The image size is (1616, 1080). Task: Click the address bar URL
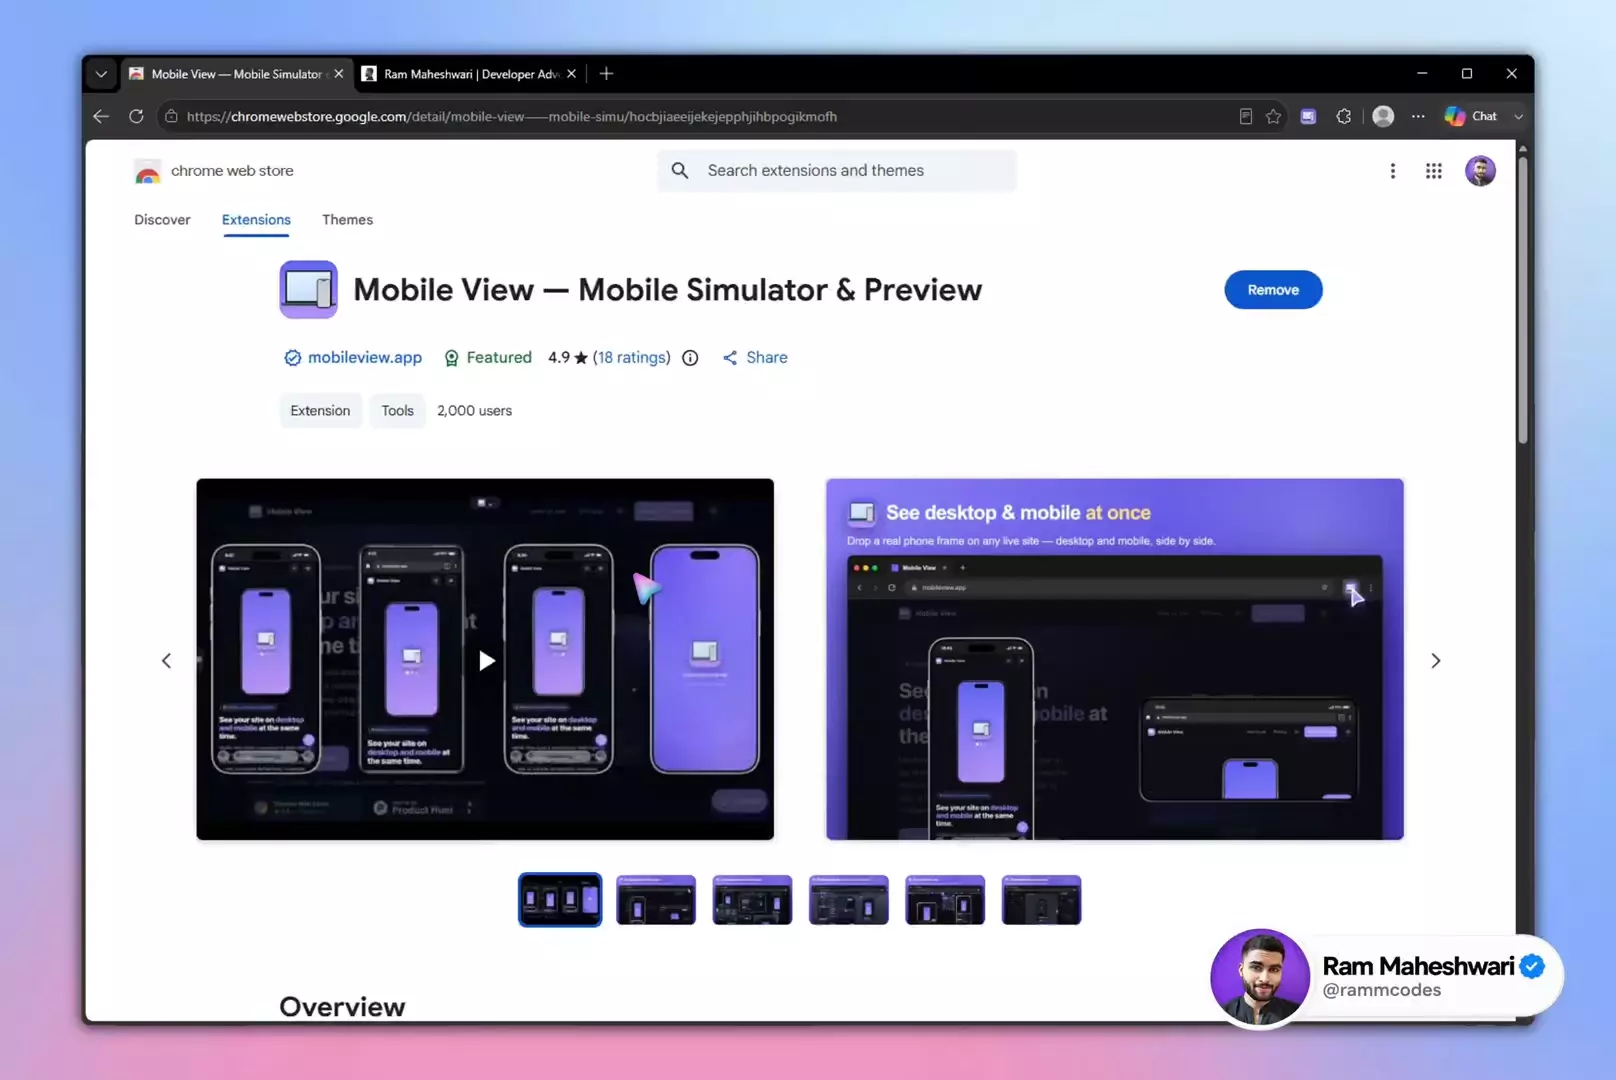click(511, 116)
